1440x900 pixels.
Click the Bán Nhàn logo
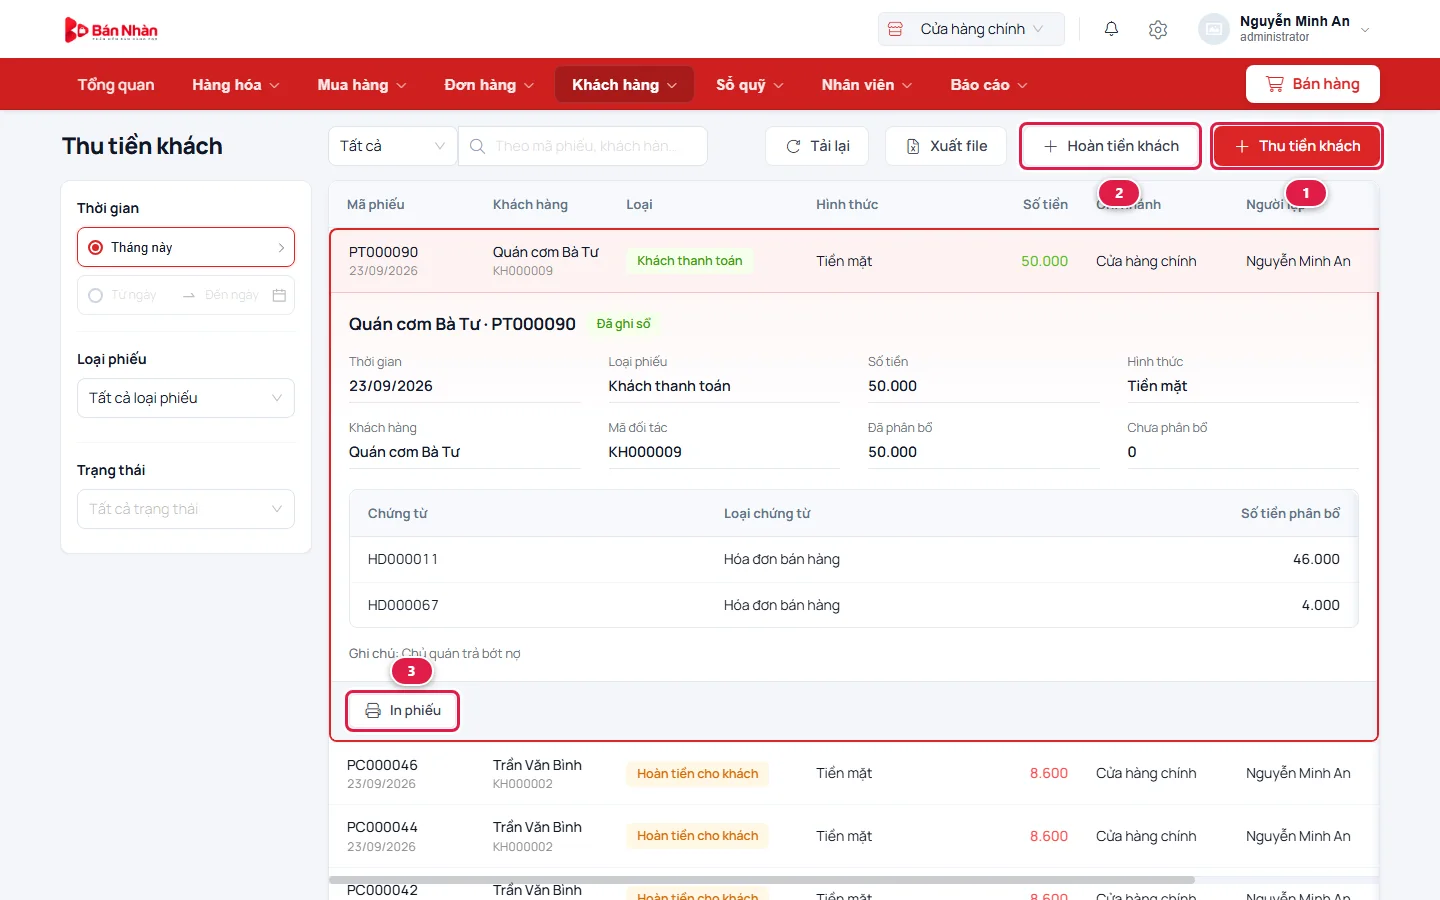click(x=111, y=30)
